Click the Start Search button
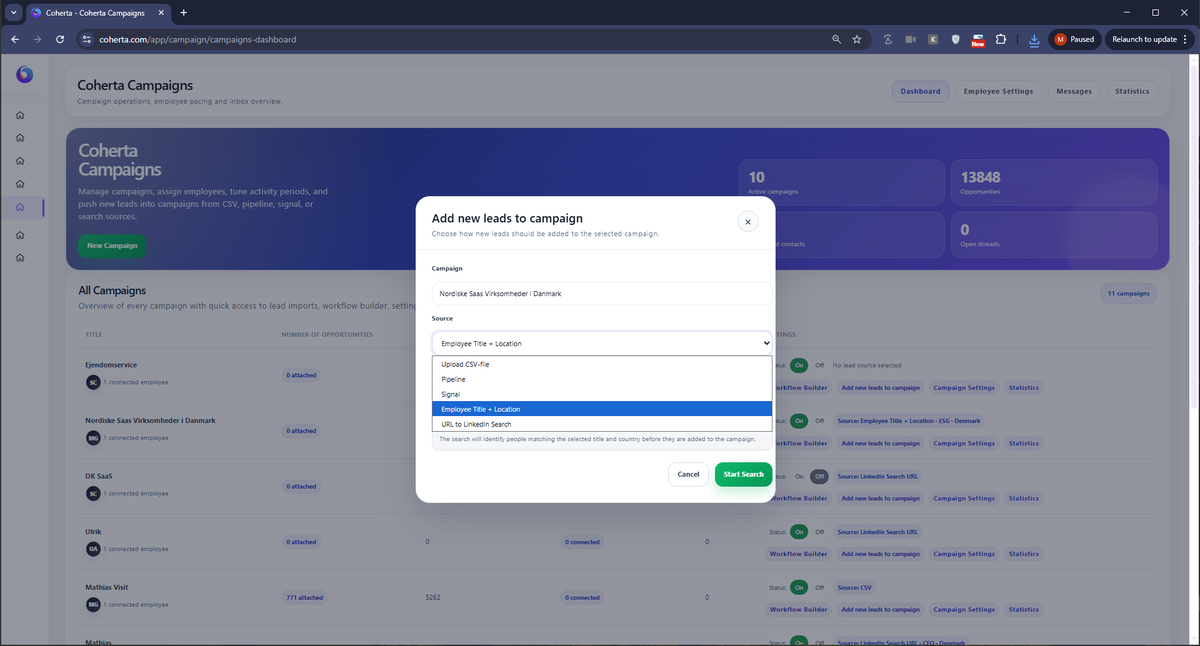Image resolution: width=1200 pixels, height=646 pixels. (743, 474)
